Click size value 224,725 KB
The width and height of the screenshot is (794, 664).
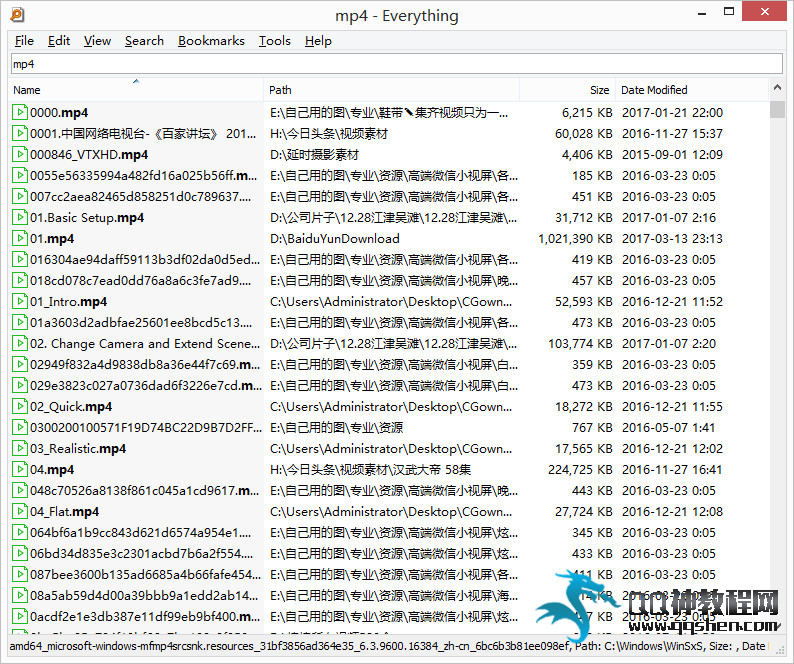[x=580, y=470]
